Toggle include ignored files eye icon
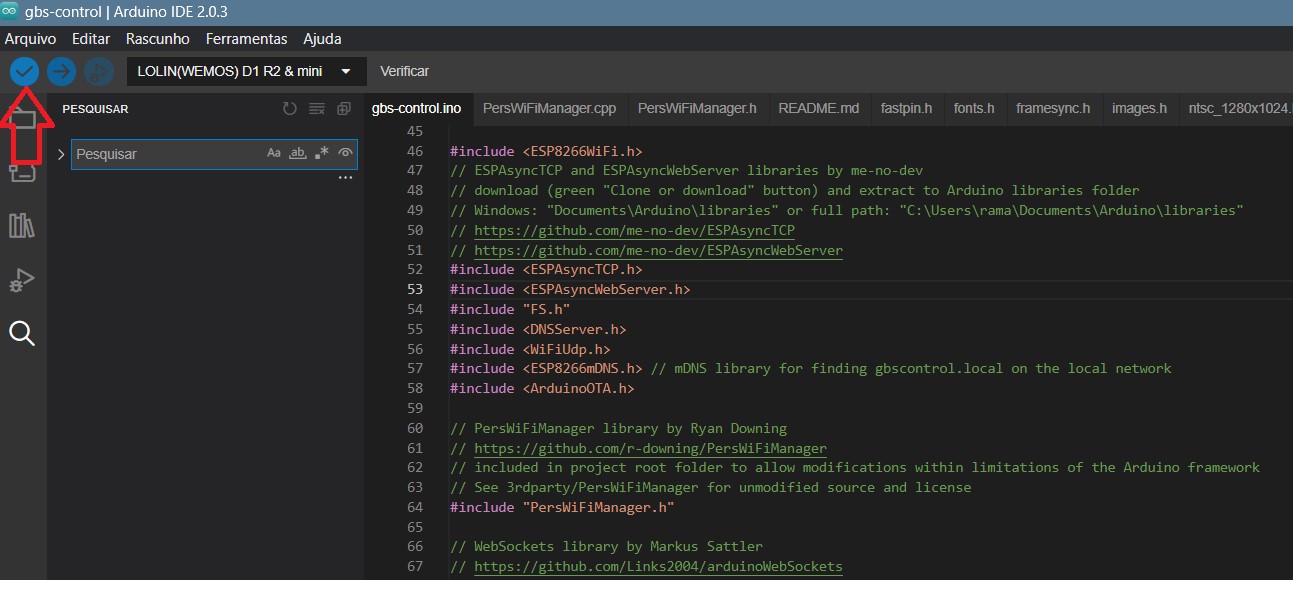The image size is (1293, 589). pos(345,153)
